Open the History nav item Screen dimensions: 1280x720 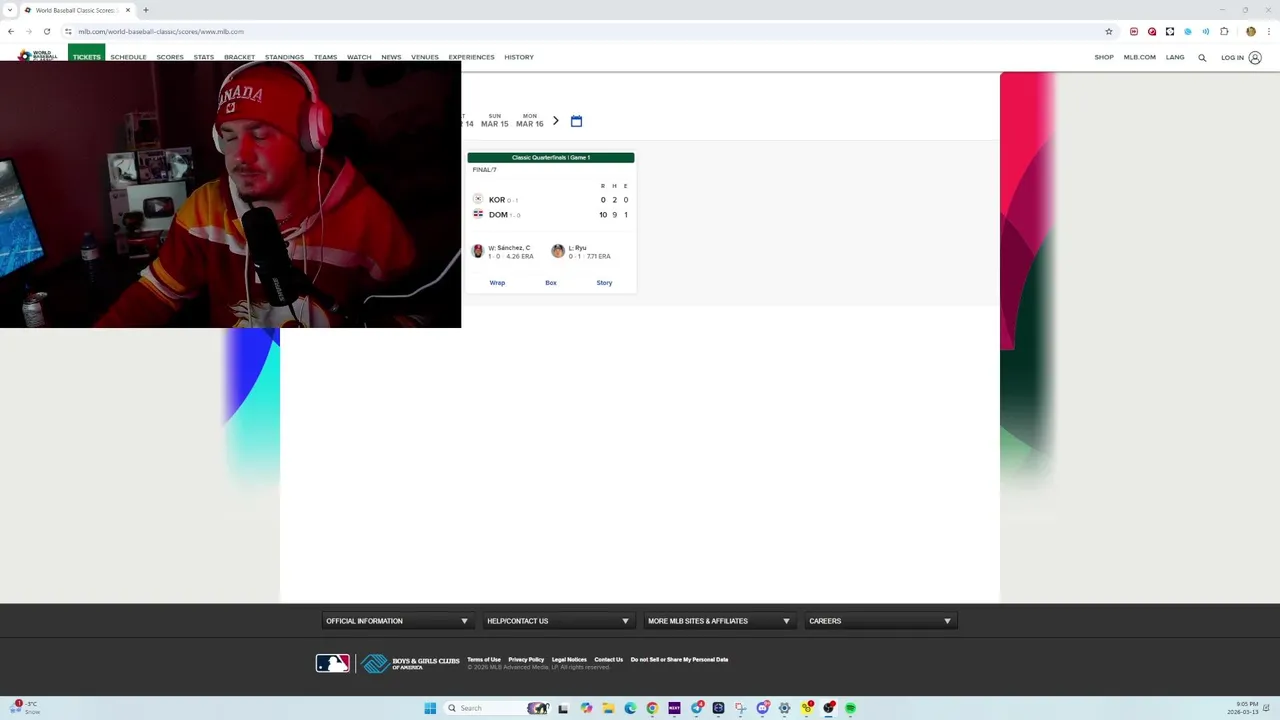[519, 57]
